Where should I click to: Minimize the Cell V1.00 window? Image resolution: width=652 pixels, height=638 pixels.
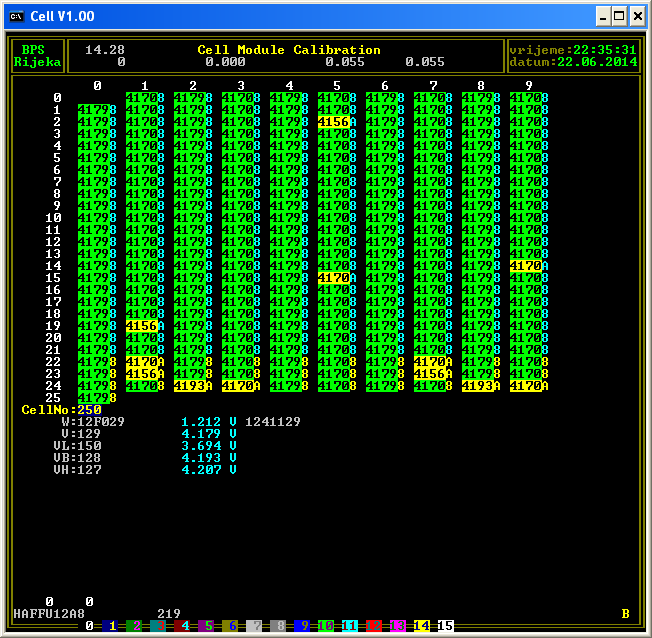coord(603,16)
